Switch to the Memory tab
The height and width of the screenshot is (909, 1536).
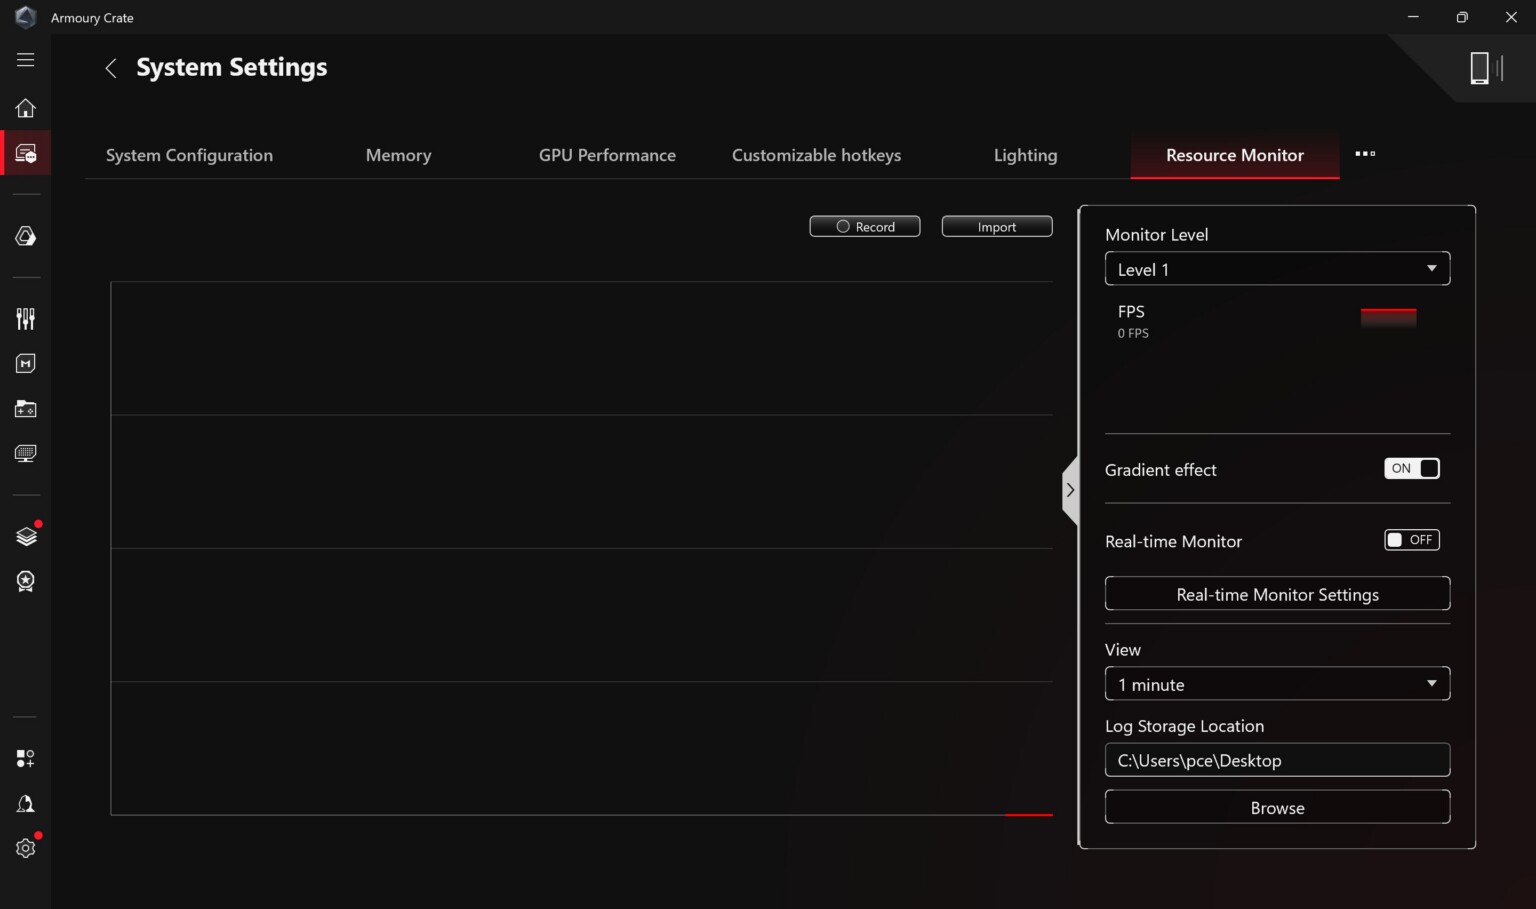coord(398,155)
